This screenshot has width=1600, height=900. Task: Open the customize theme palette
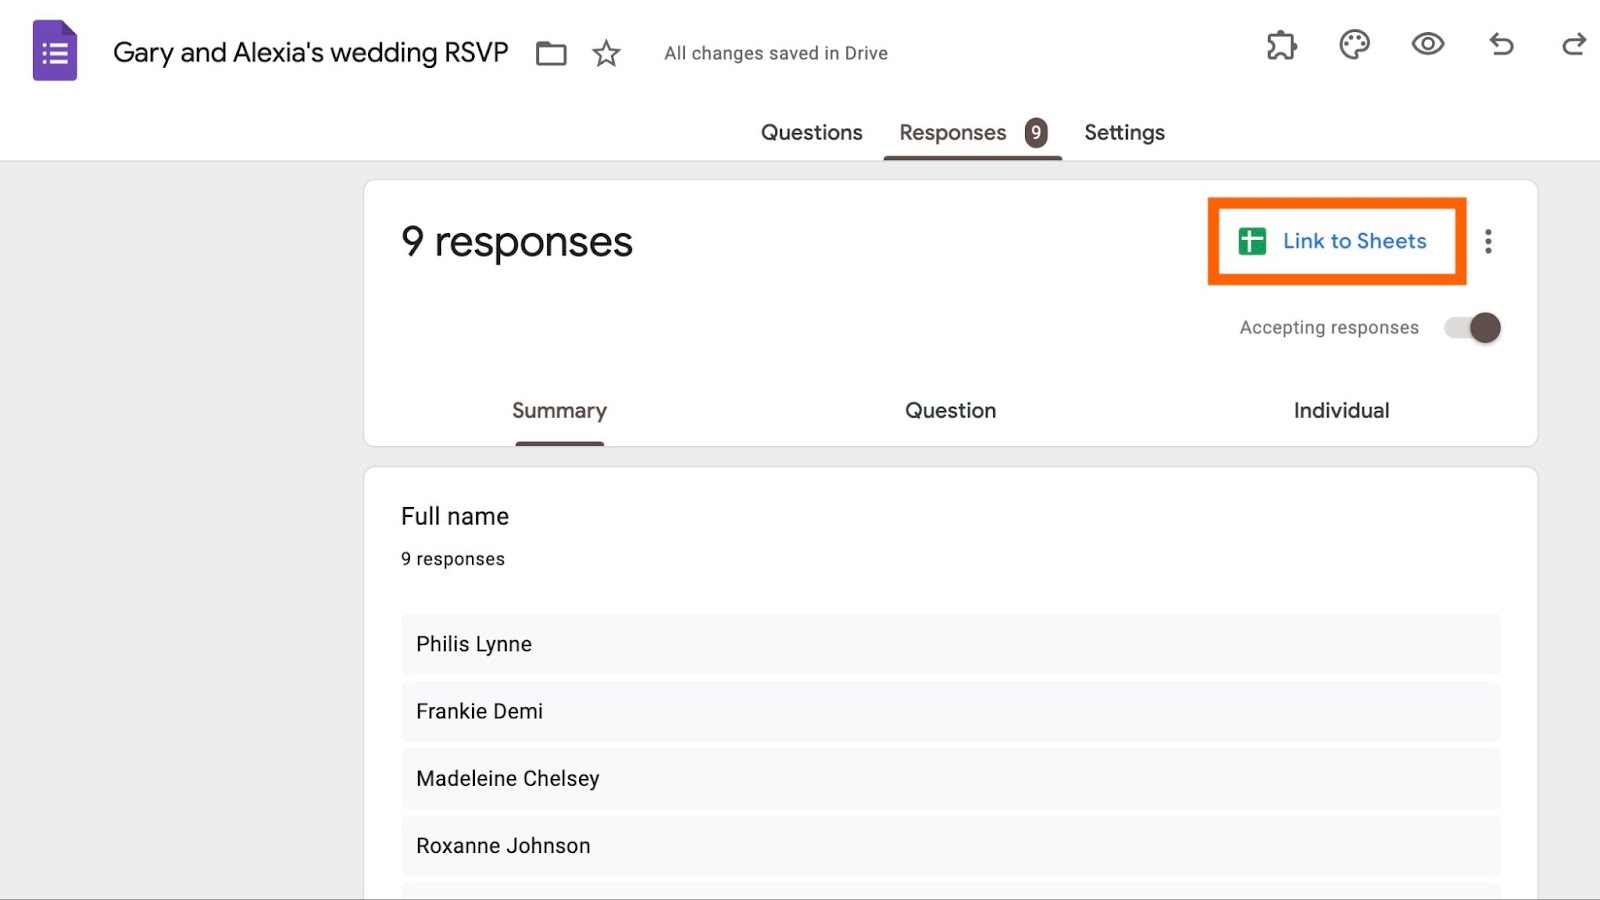pyautogui.click(x=1354, y=45)
